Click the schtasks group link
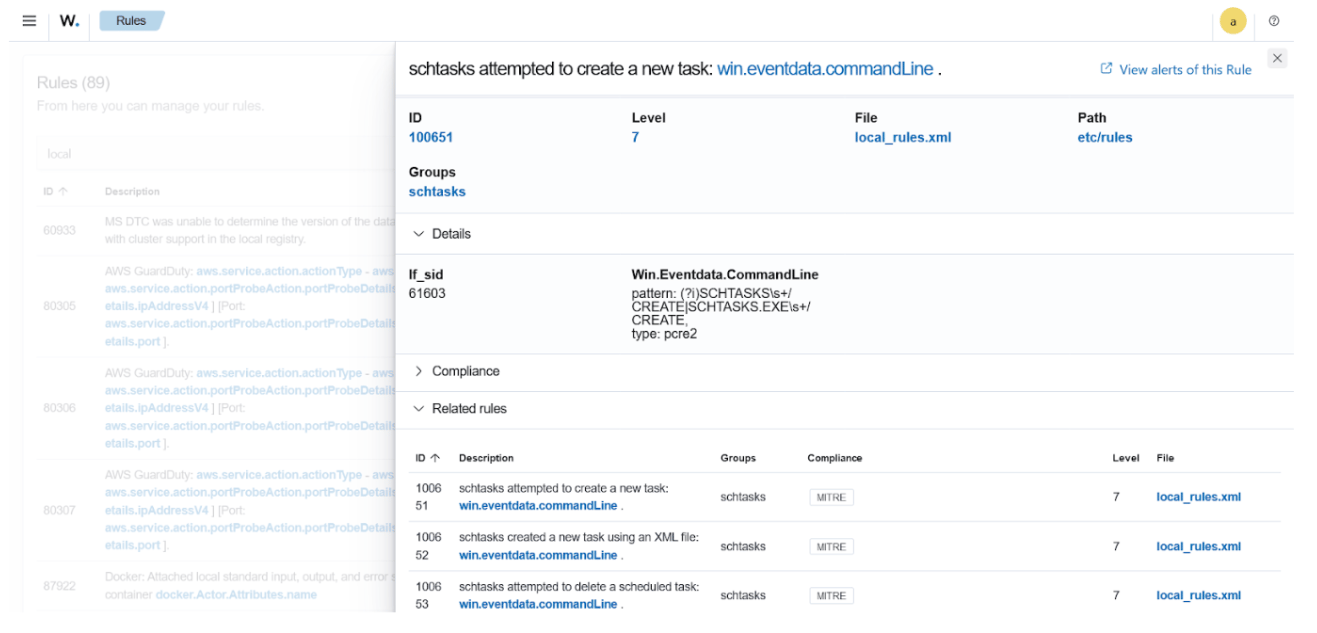The height and width of the screenshot is (633, 1317). pos(437,192)
